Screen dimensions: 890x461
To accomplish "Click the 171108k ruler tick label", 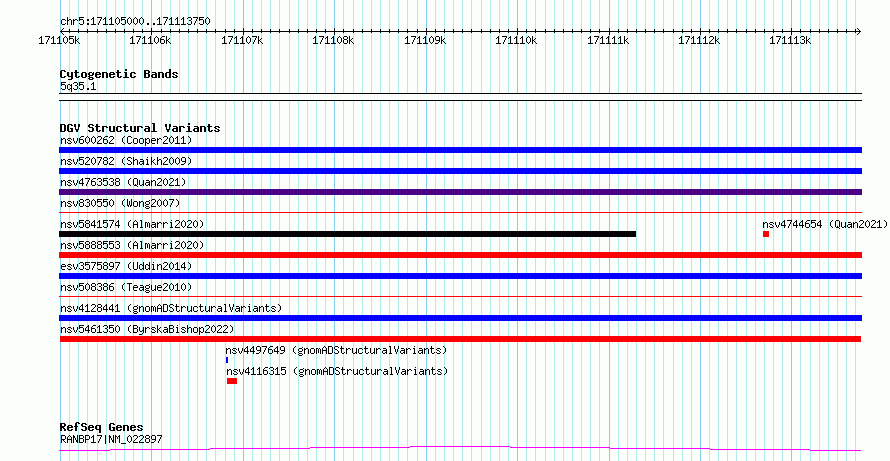I will point(333,40).
